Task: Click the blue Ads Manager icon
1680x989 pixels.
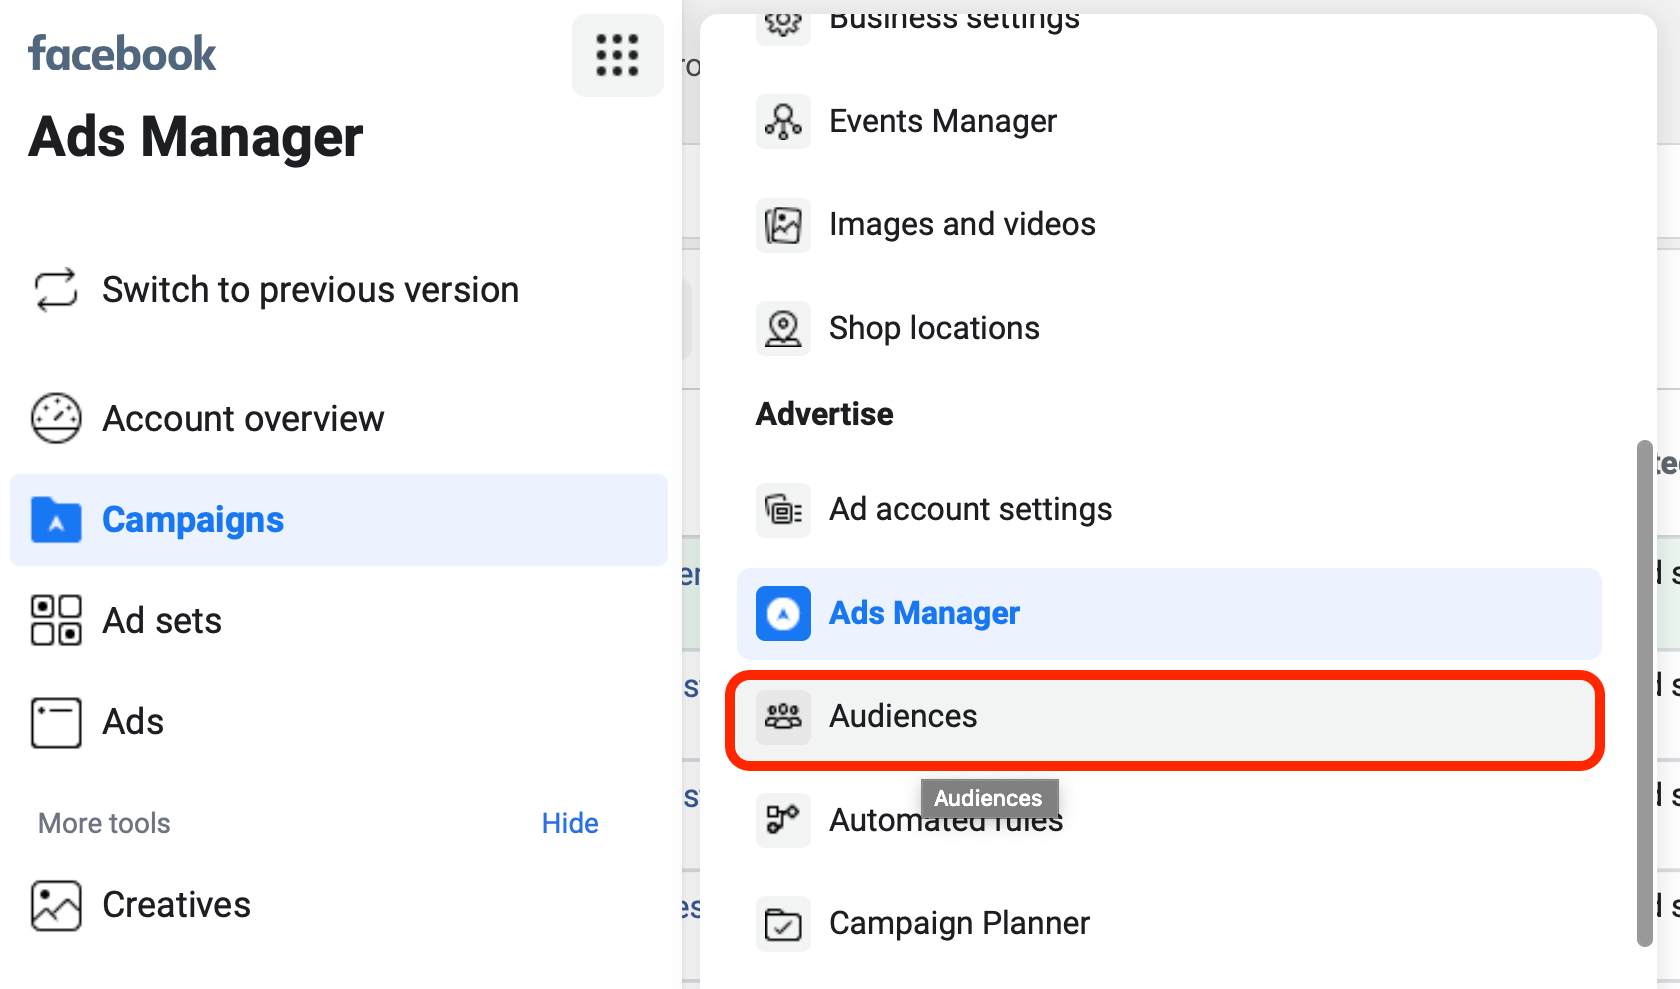Action: pyautogui.click(x=783, y=613)
